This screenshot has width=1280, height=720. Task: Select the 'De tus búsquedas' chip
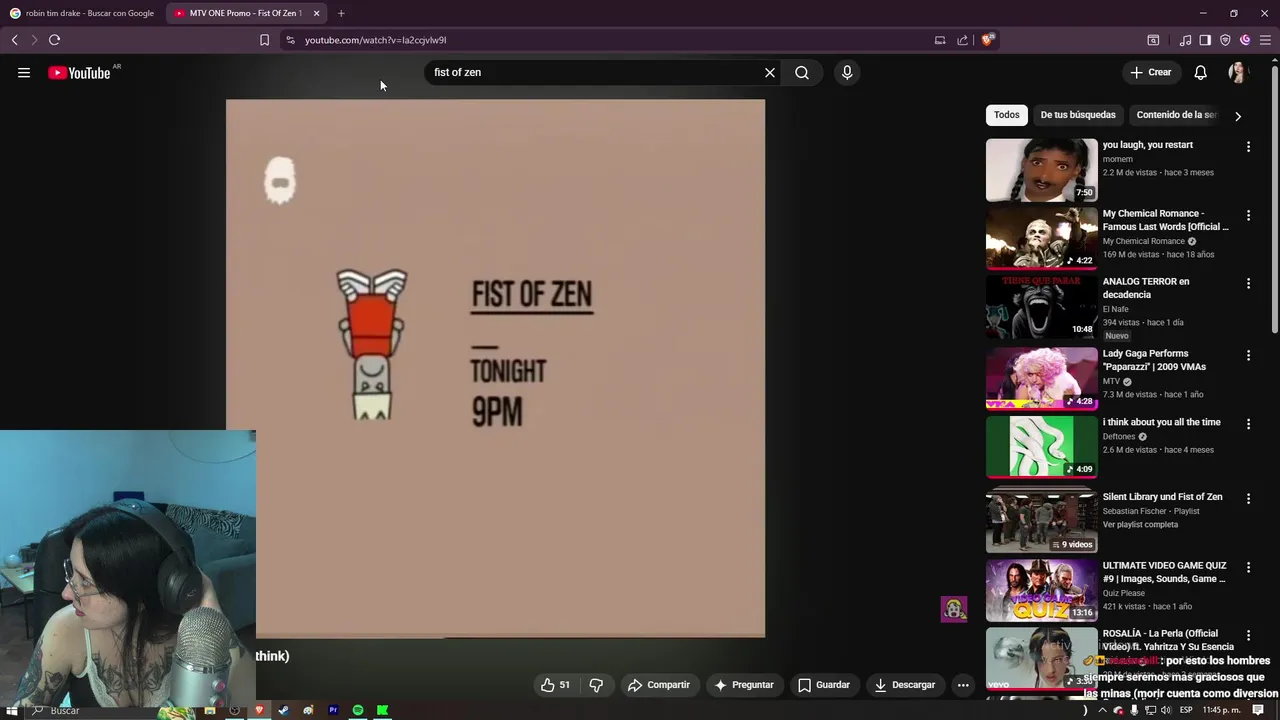click(x=1078, y=115)
